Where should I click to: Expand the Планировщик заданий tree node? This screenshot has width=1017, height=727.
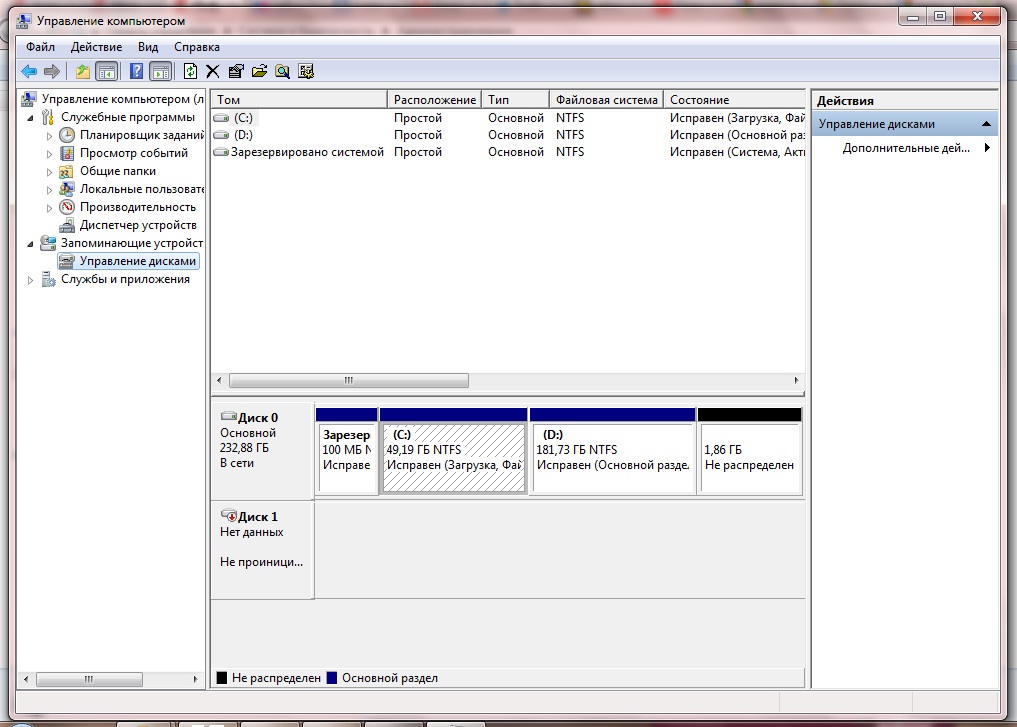tap(49, 136)
